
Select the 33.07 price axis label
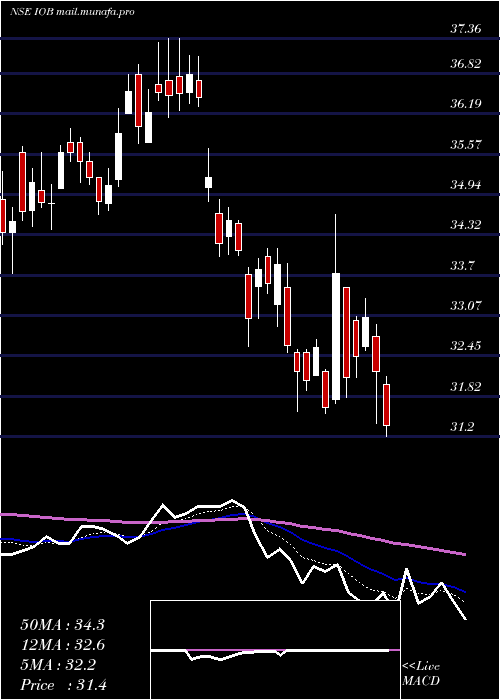[465, 305]
